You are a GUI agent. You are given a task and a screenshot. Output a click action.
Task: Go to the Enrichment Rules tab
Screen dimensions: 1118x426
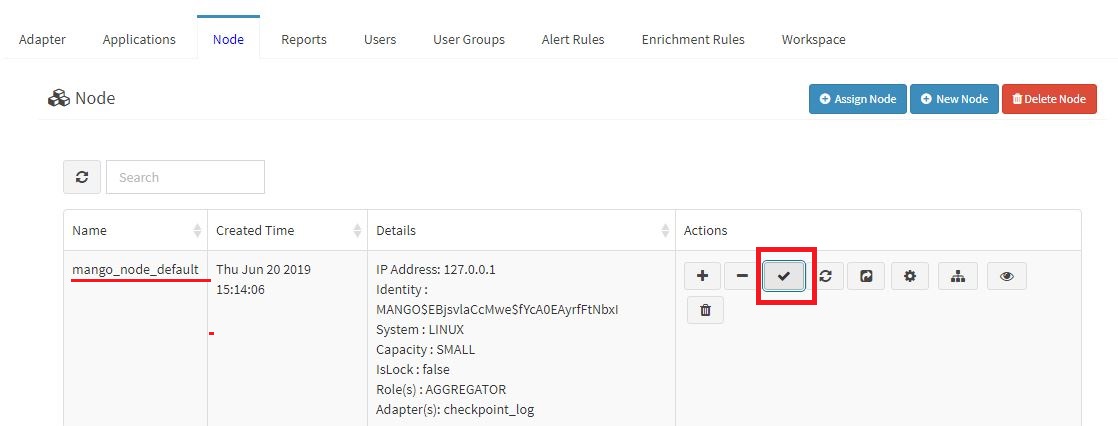tap(693, 39)
